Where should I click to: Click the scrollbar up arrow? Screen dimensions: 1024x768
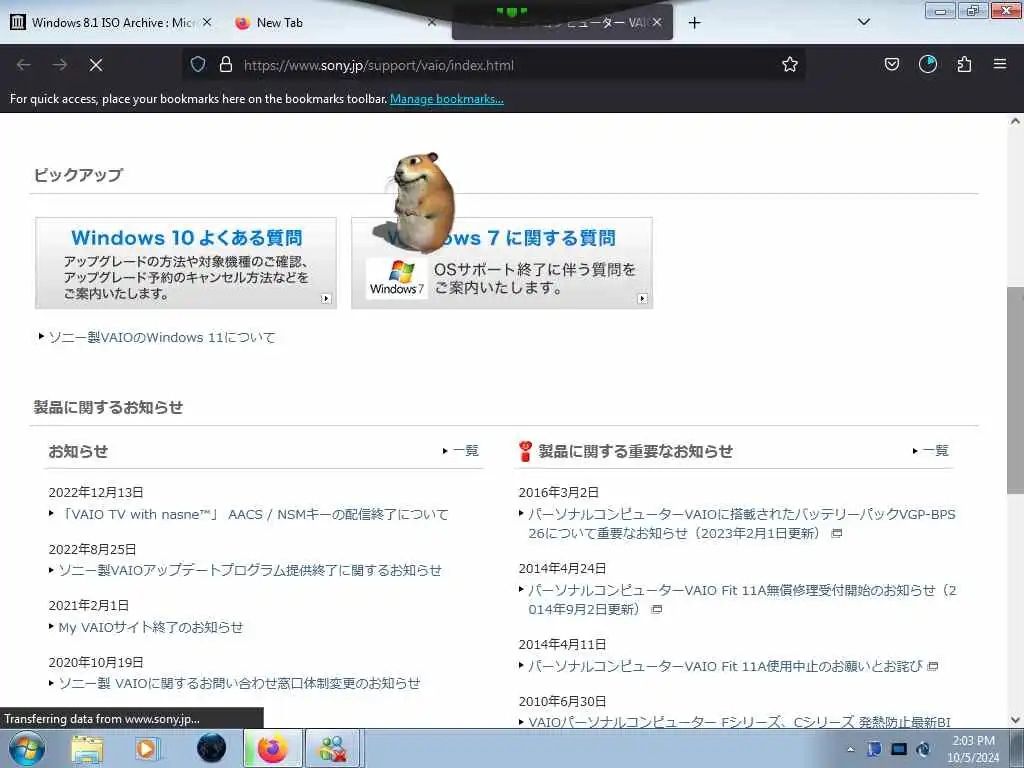[x=1015, y=121]
